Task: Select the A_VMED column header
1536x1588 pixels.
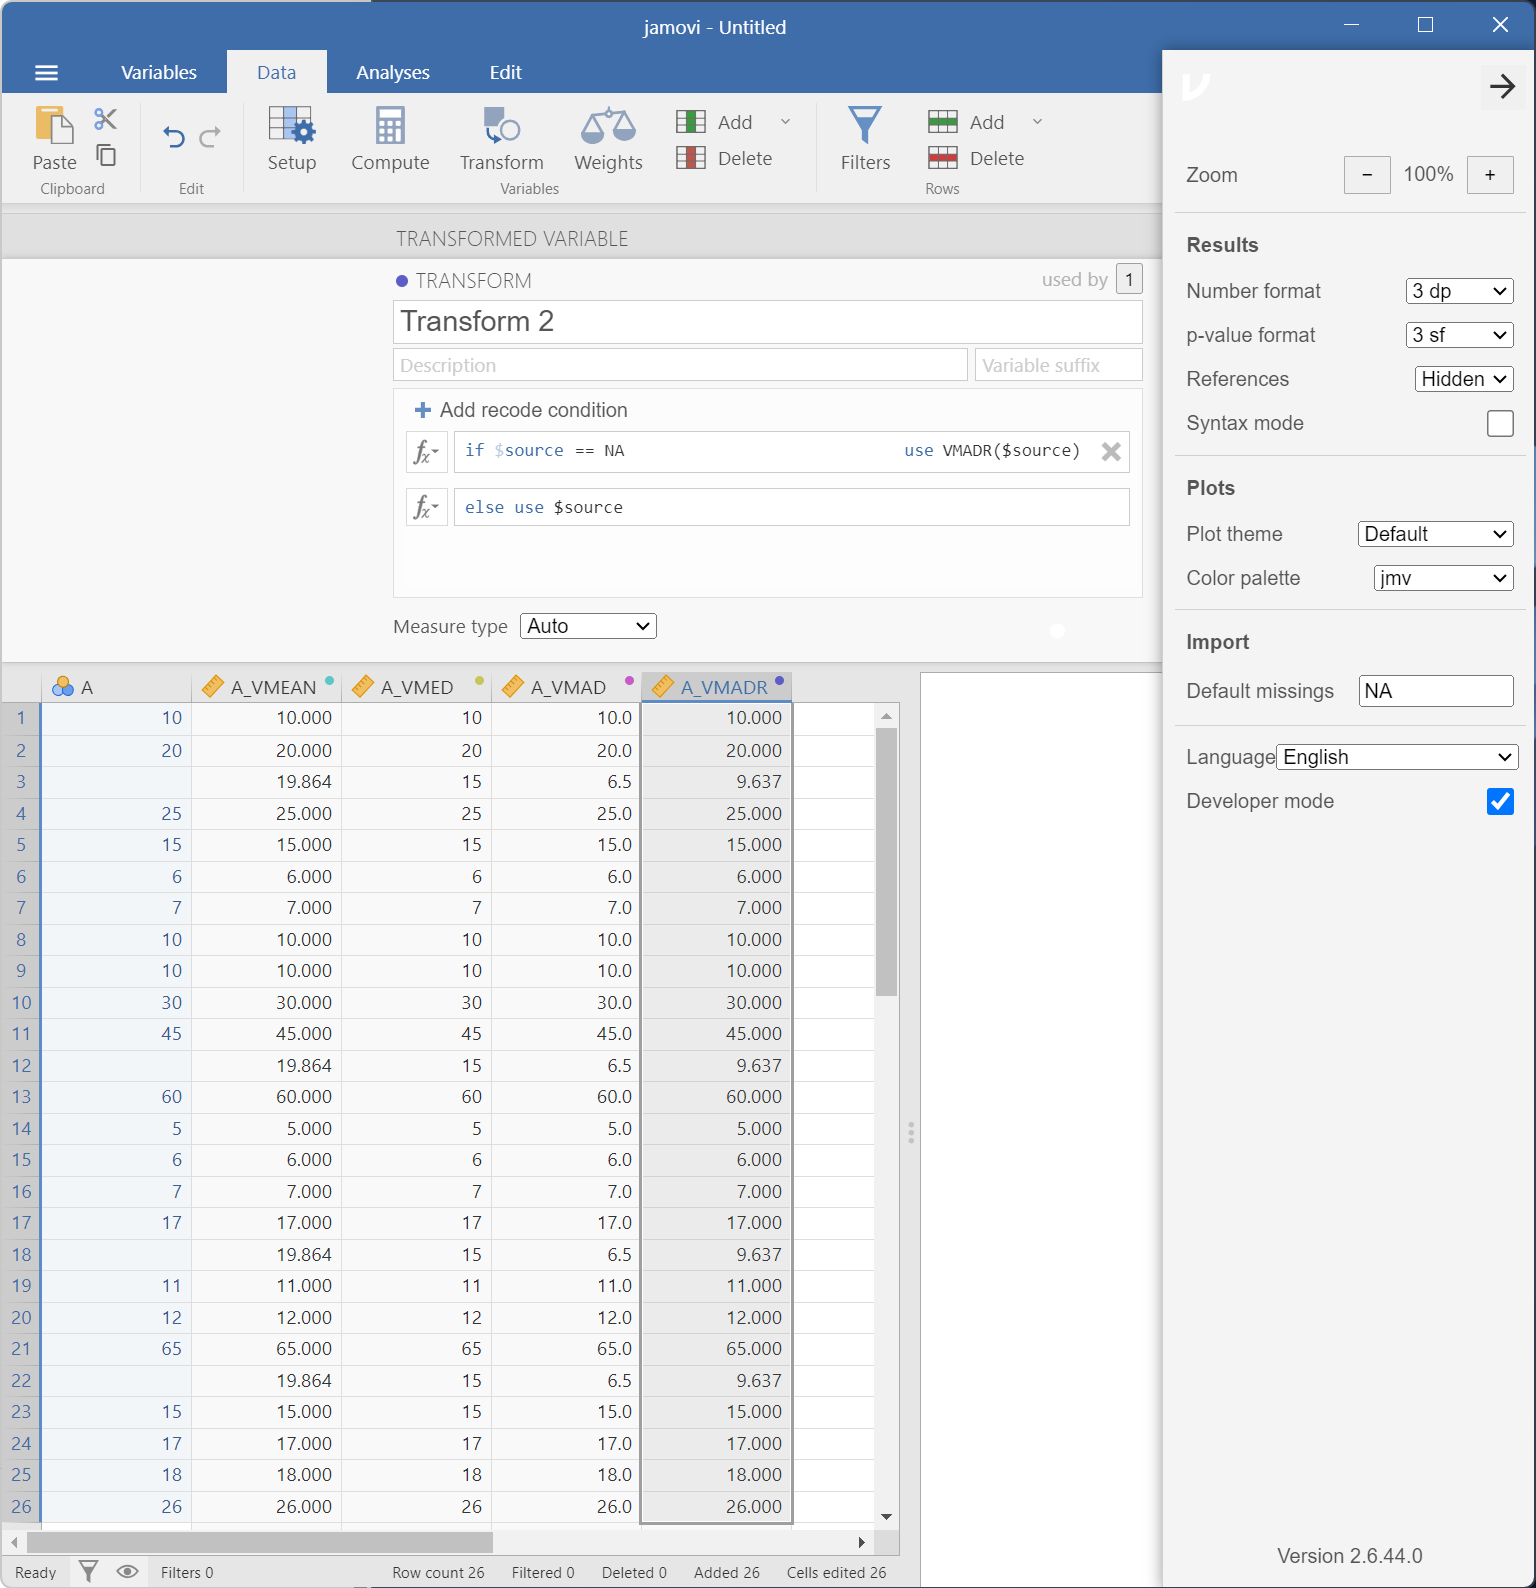Action: click(416, 687)
